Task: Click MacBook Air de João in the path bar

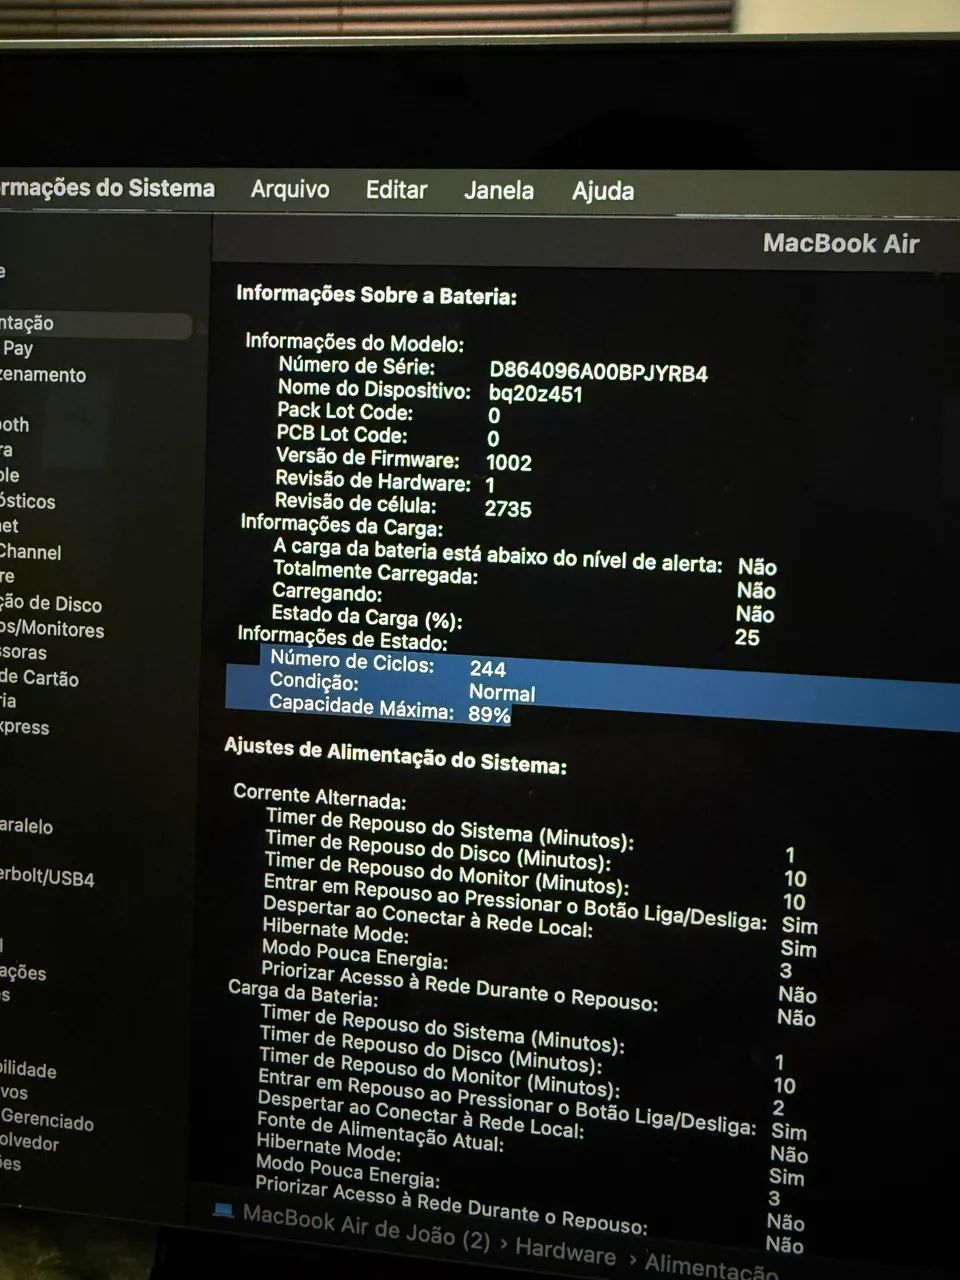Action: coord(367,1228)
